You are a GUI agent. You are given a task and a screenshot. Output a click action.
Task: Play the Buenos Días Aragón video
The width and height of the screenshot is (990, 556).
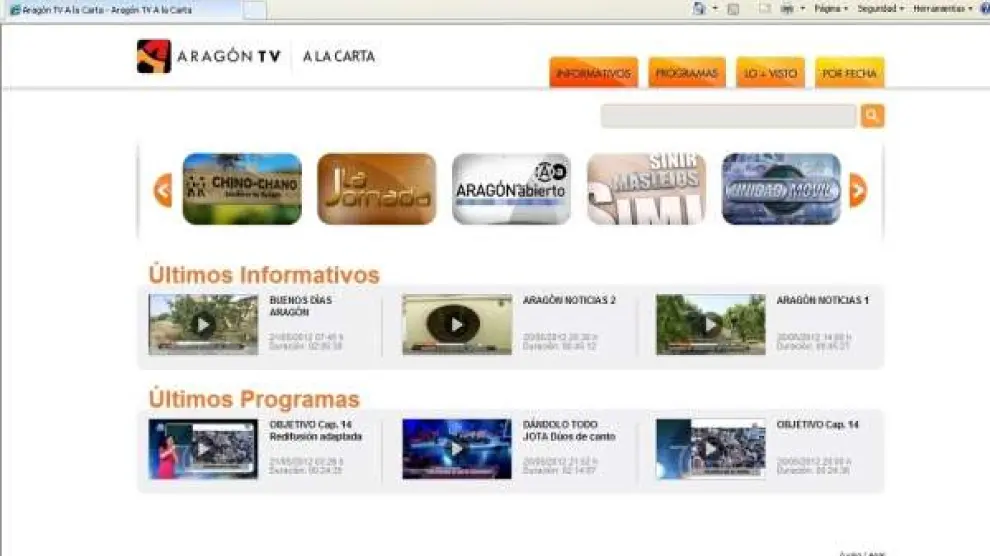(203, 324)
